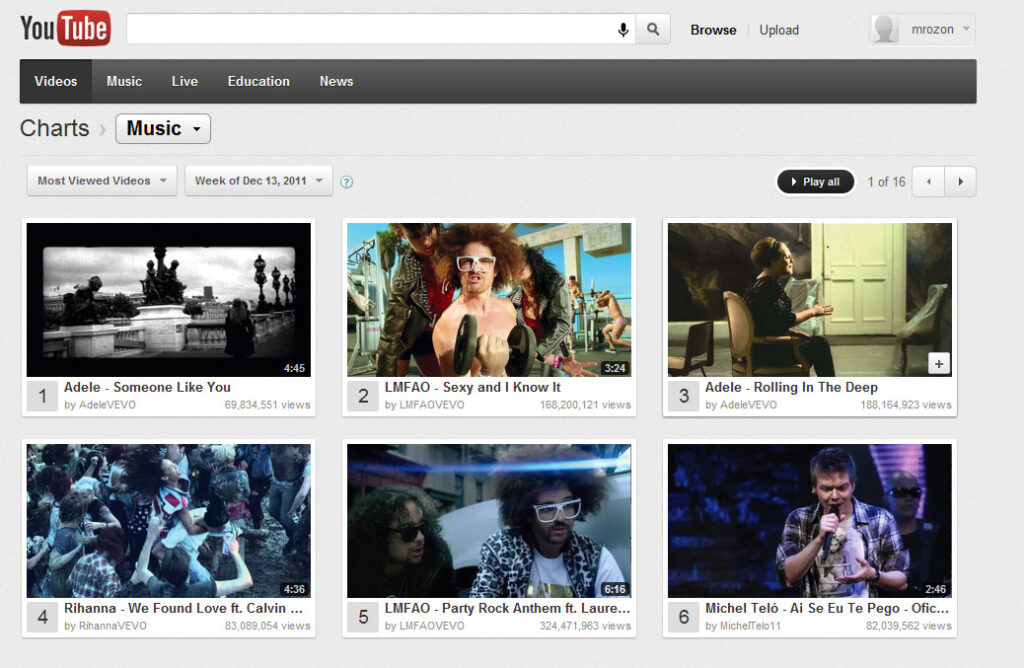Click the plus icon on Rolling In The Deep thumbnail
Image resolution: width=1024 pixels, height=668 pixels.
(938, 364)
